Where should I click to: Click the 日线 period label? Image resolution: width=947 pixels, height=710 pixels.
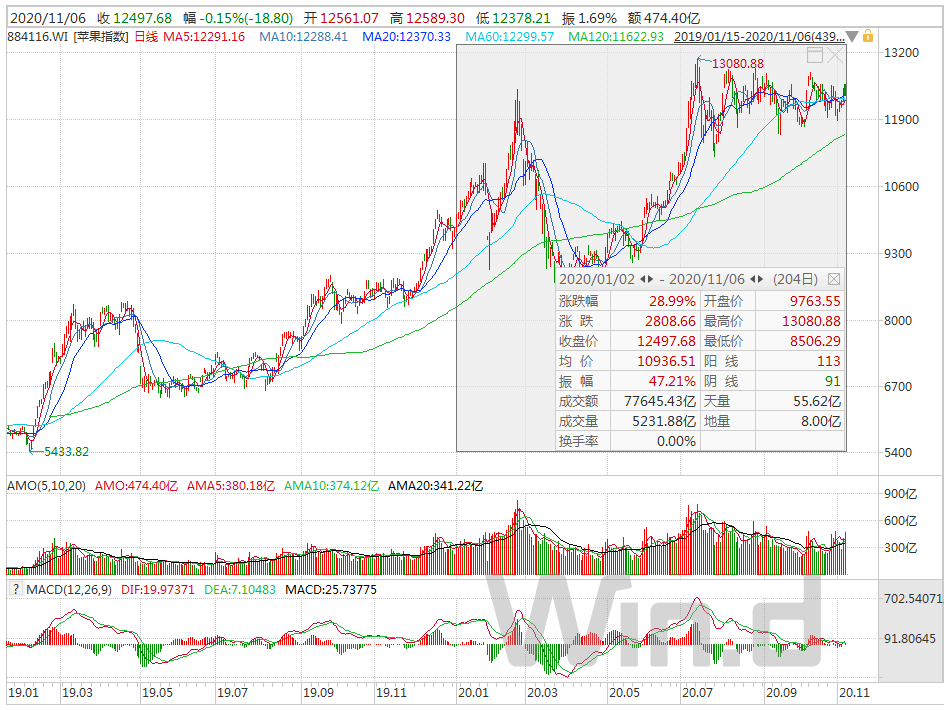point(146,37)
